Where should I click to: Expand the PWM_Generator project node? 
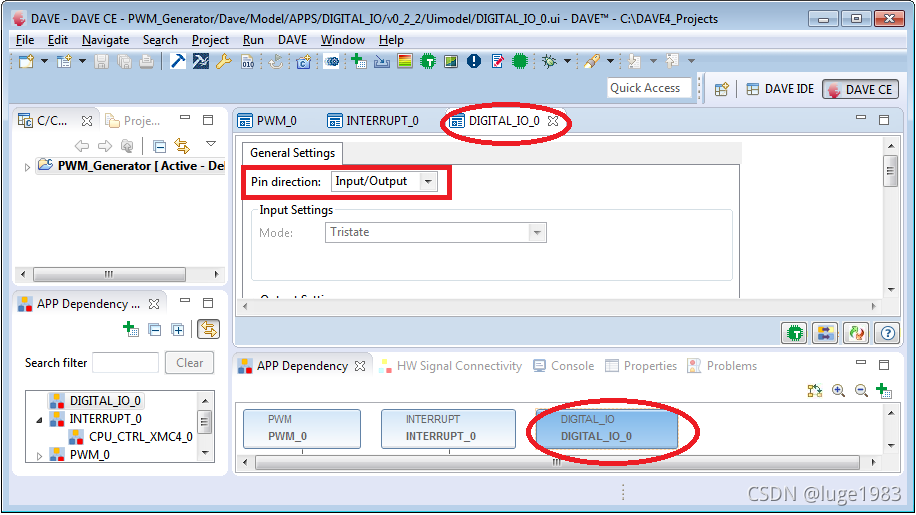pyautogui.click(x=27, y=167)
